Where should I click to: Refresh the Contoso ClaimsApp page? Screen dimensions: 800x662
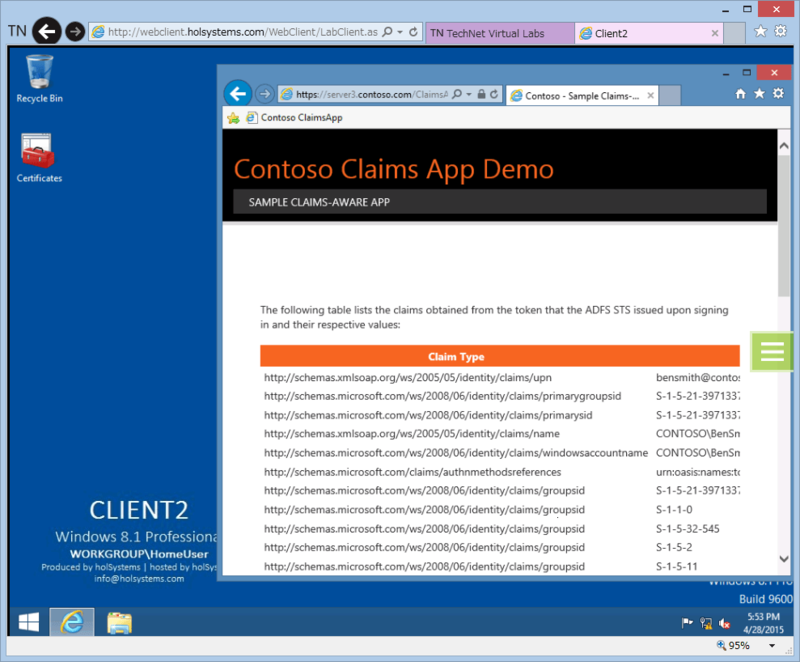[x=494, y=94]
